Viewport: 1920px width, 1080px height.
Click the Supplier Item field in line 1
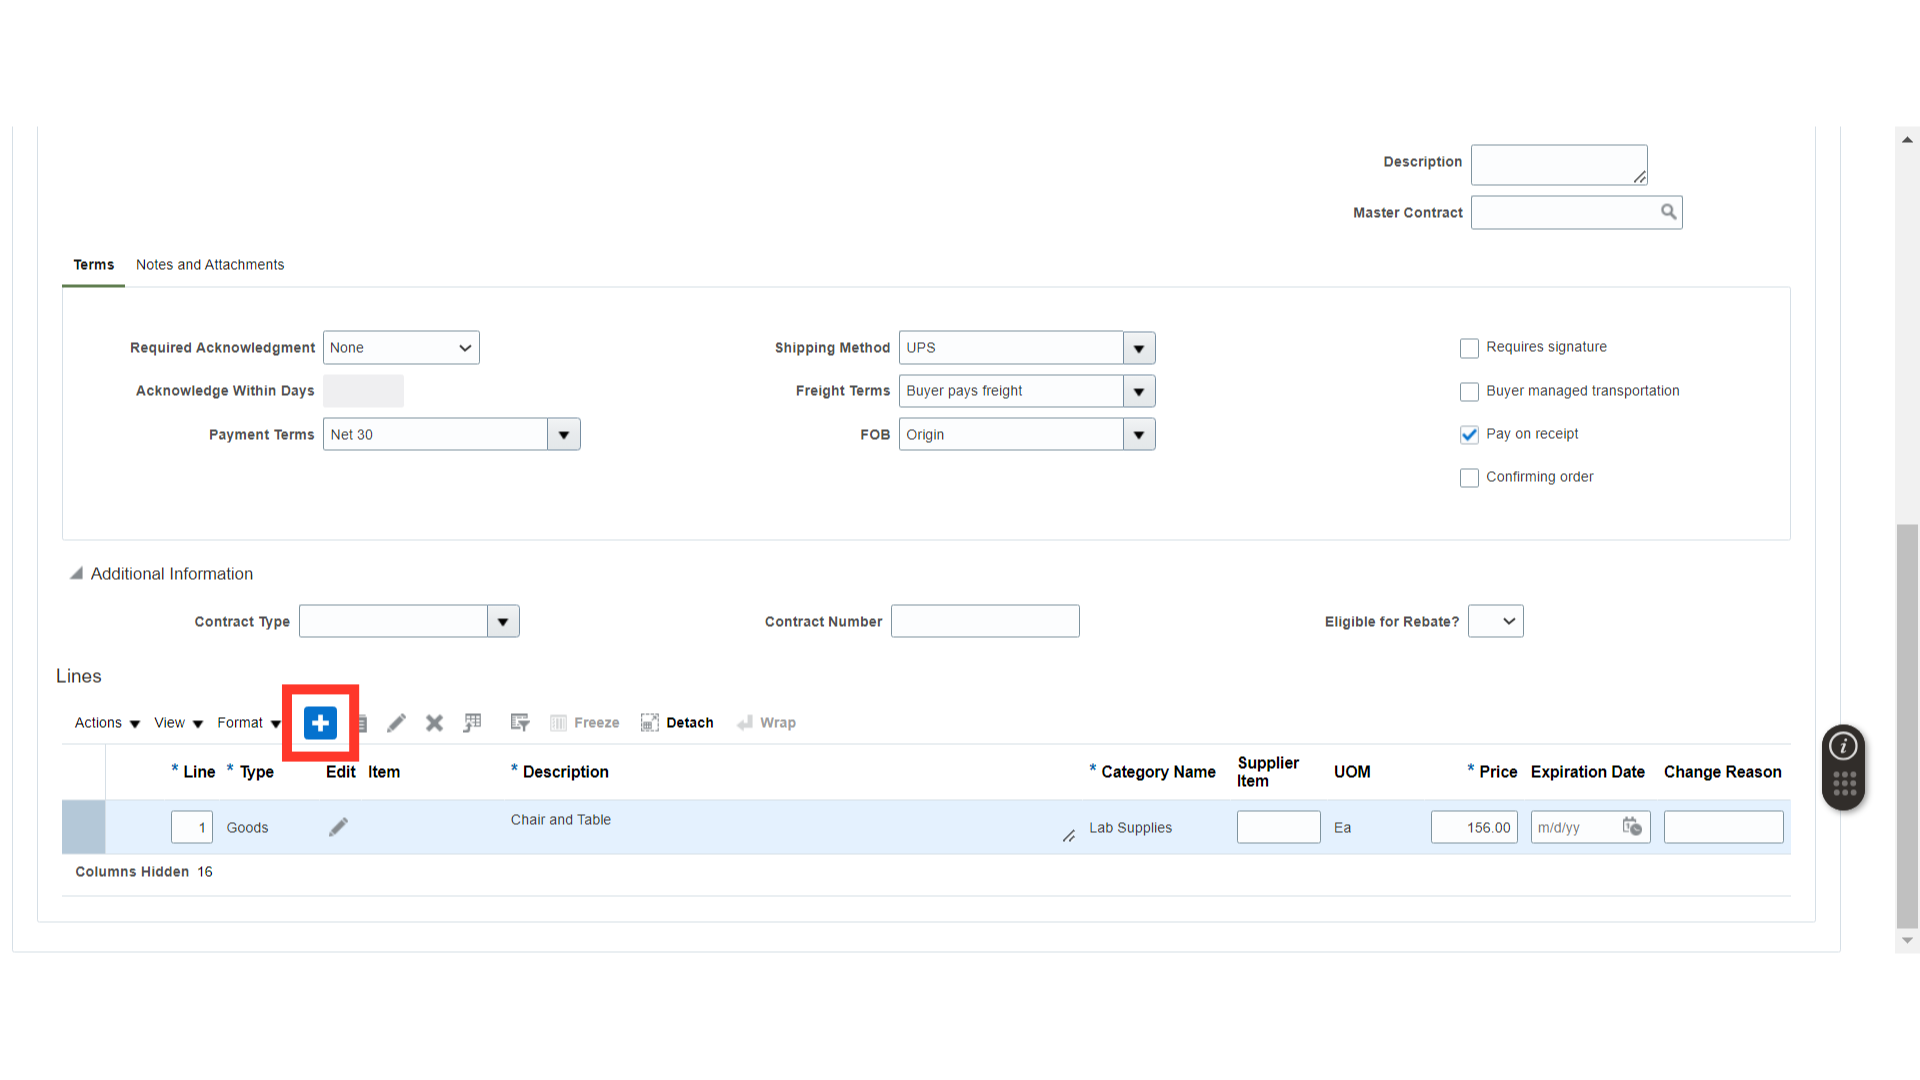click(1278, 827)
